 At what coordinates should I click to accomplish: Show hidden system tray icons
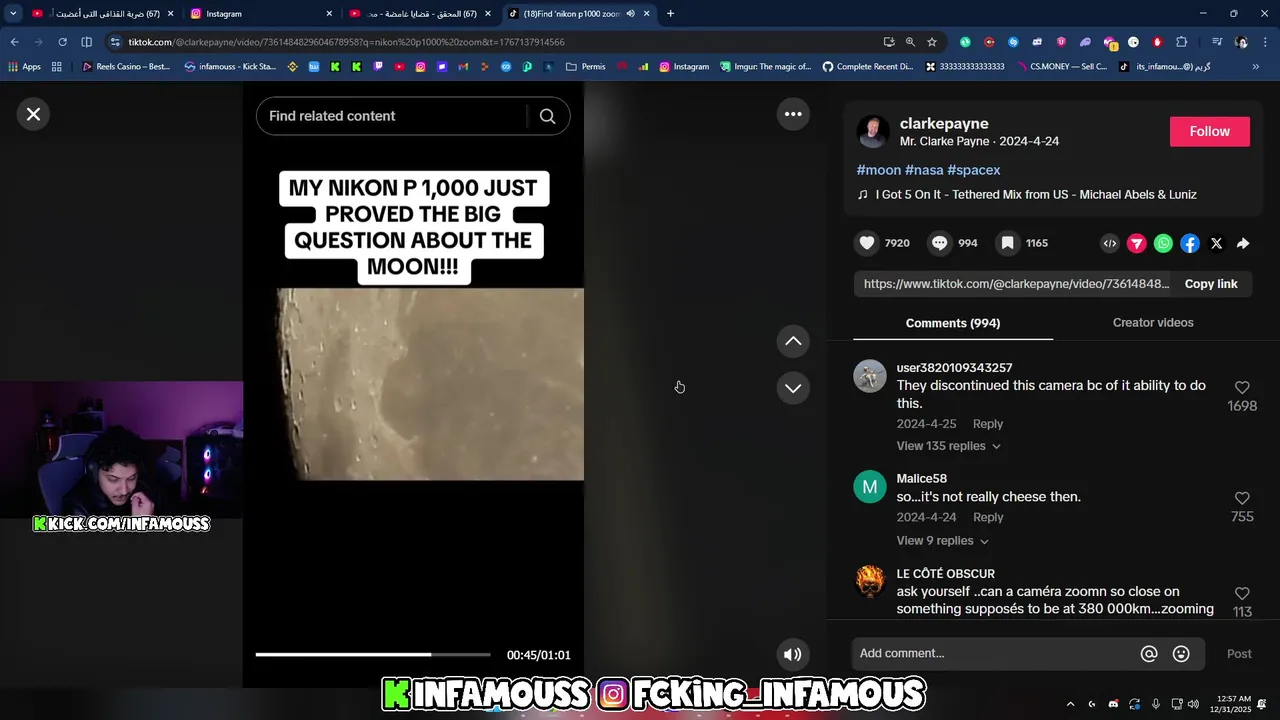(1070, 704)
